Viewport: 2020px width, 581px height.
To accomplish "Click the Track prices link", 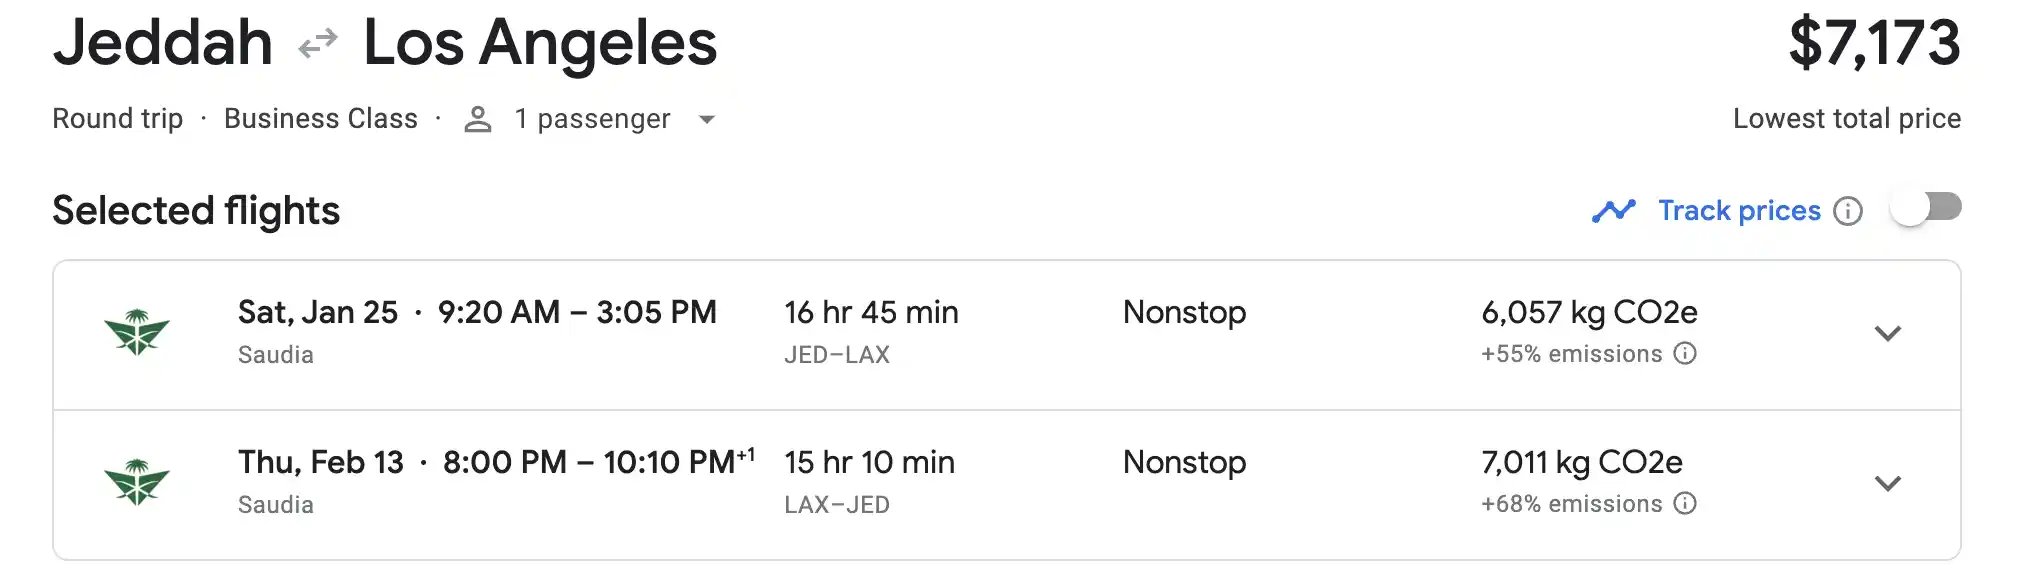I will tap(1739, 211).
